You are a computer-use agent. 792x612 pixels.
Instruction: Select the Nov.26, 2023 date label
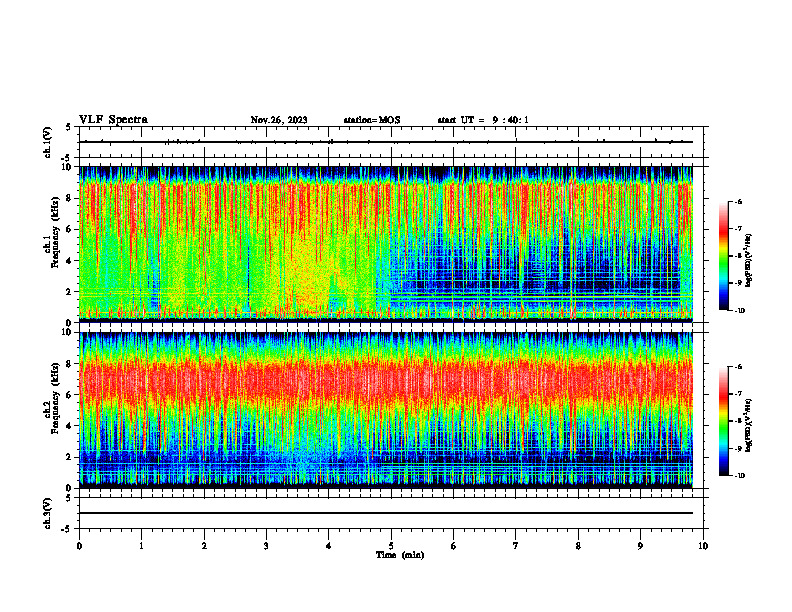click(279, 120)
